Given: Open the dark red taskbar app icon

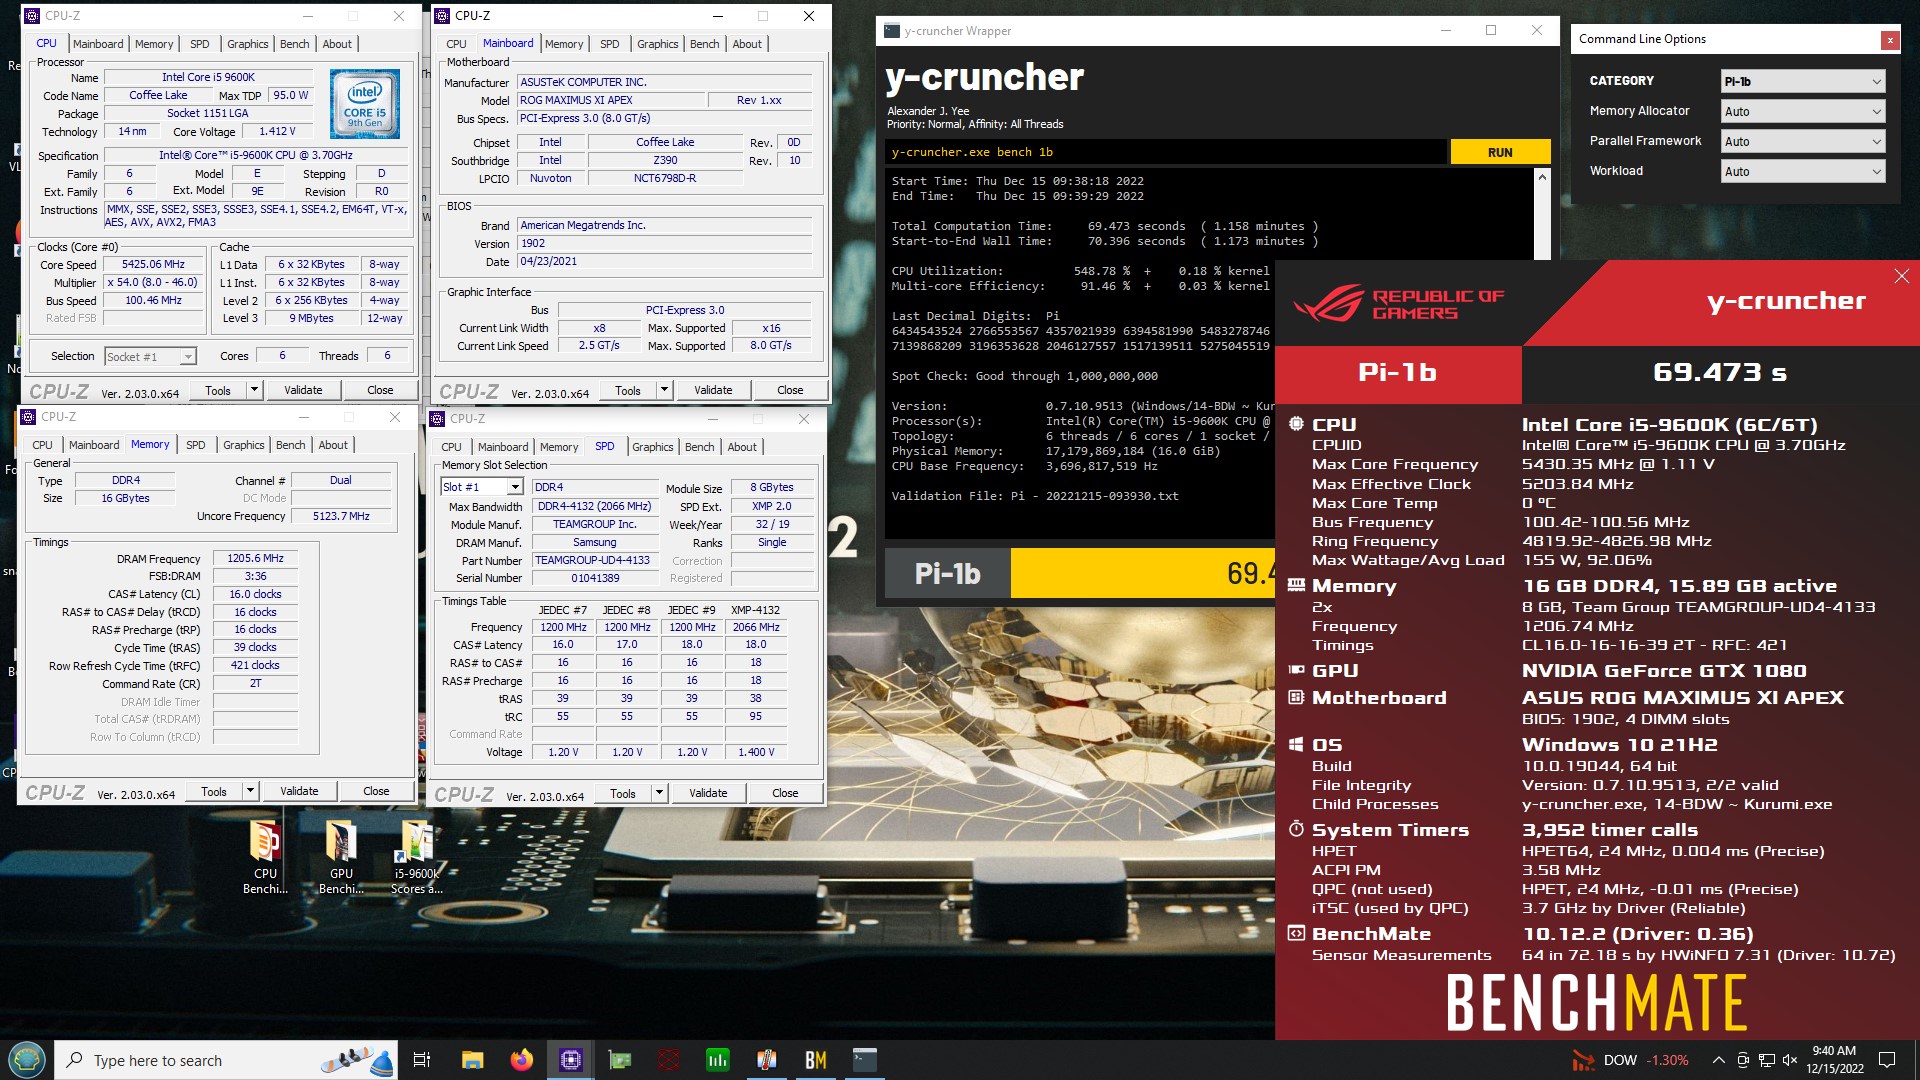Looking at the screenshot, I should pos(669,1060).
